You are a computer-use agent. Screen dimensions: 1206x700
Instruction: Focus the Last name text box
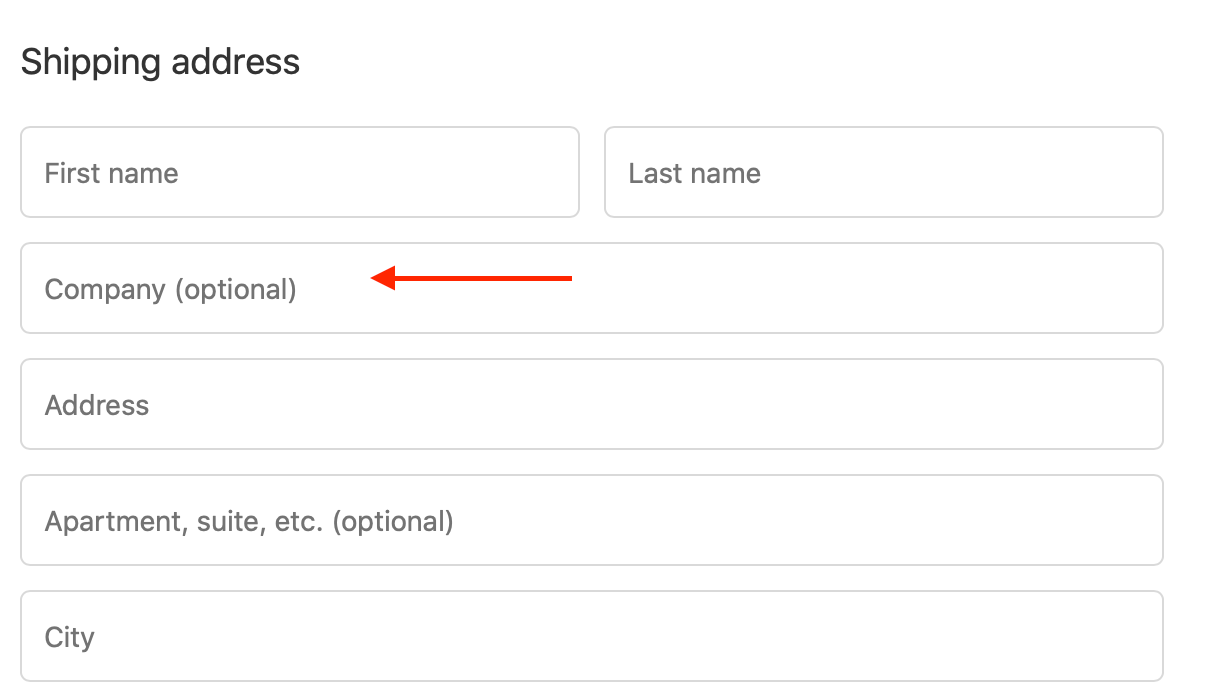[883, 172]
